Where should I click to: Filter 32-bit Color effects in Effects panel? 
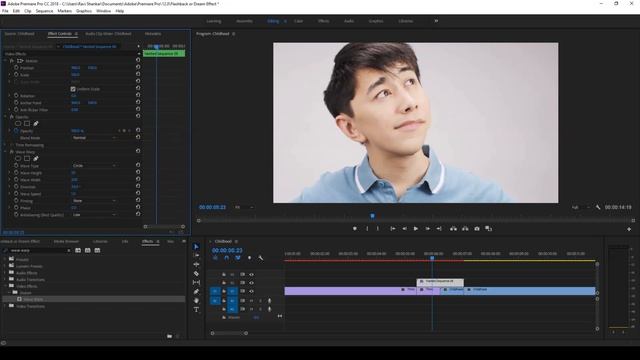click(88, 250)
